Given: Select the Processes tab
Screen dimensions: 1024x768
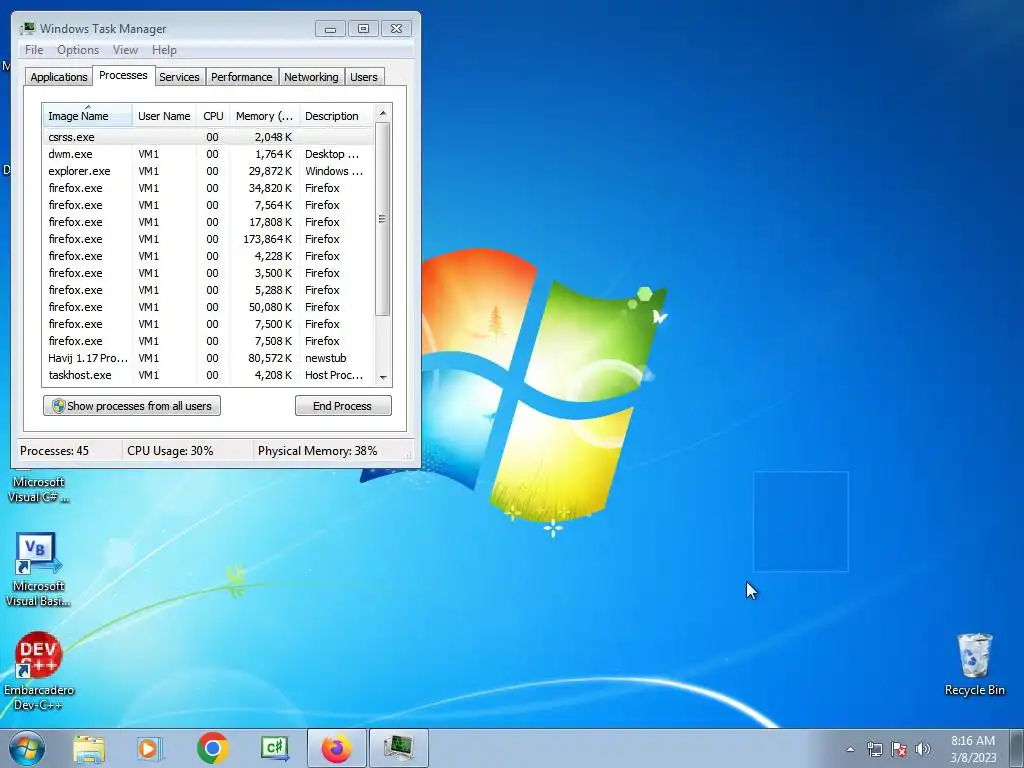Looking at the screenshot, I should [123, 75].
